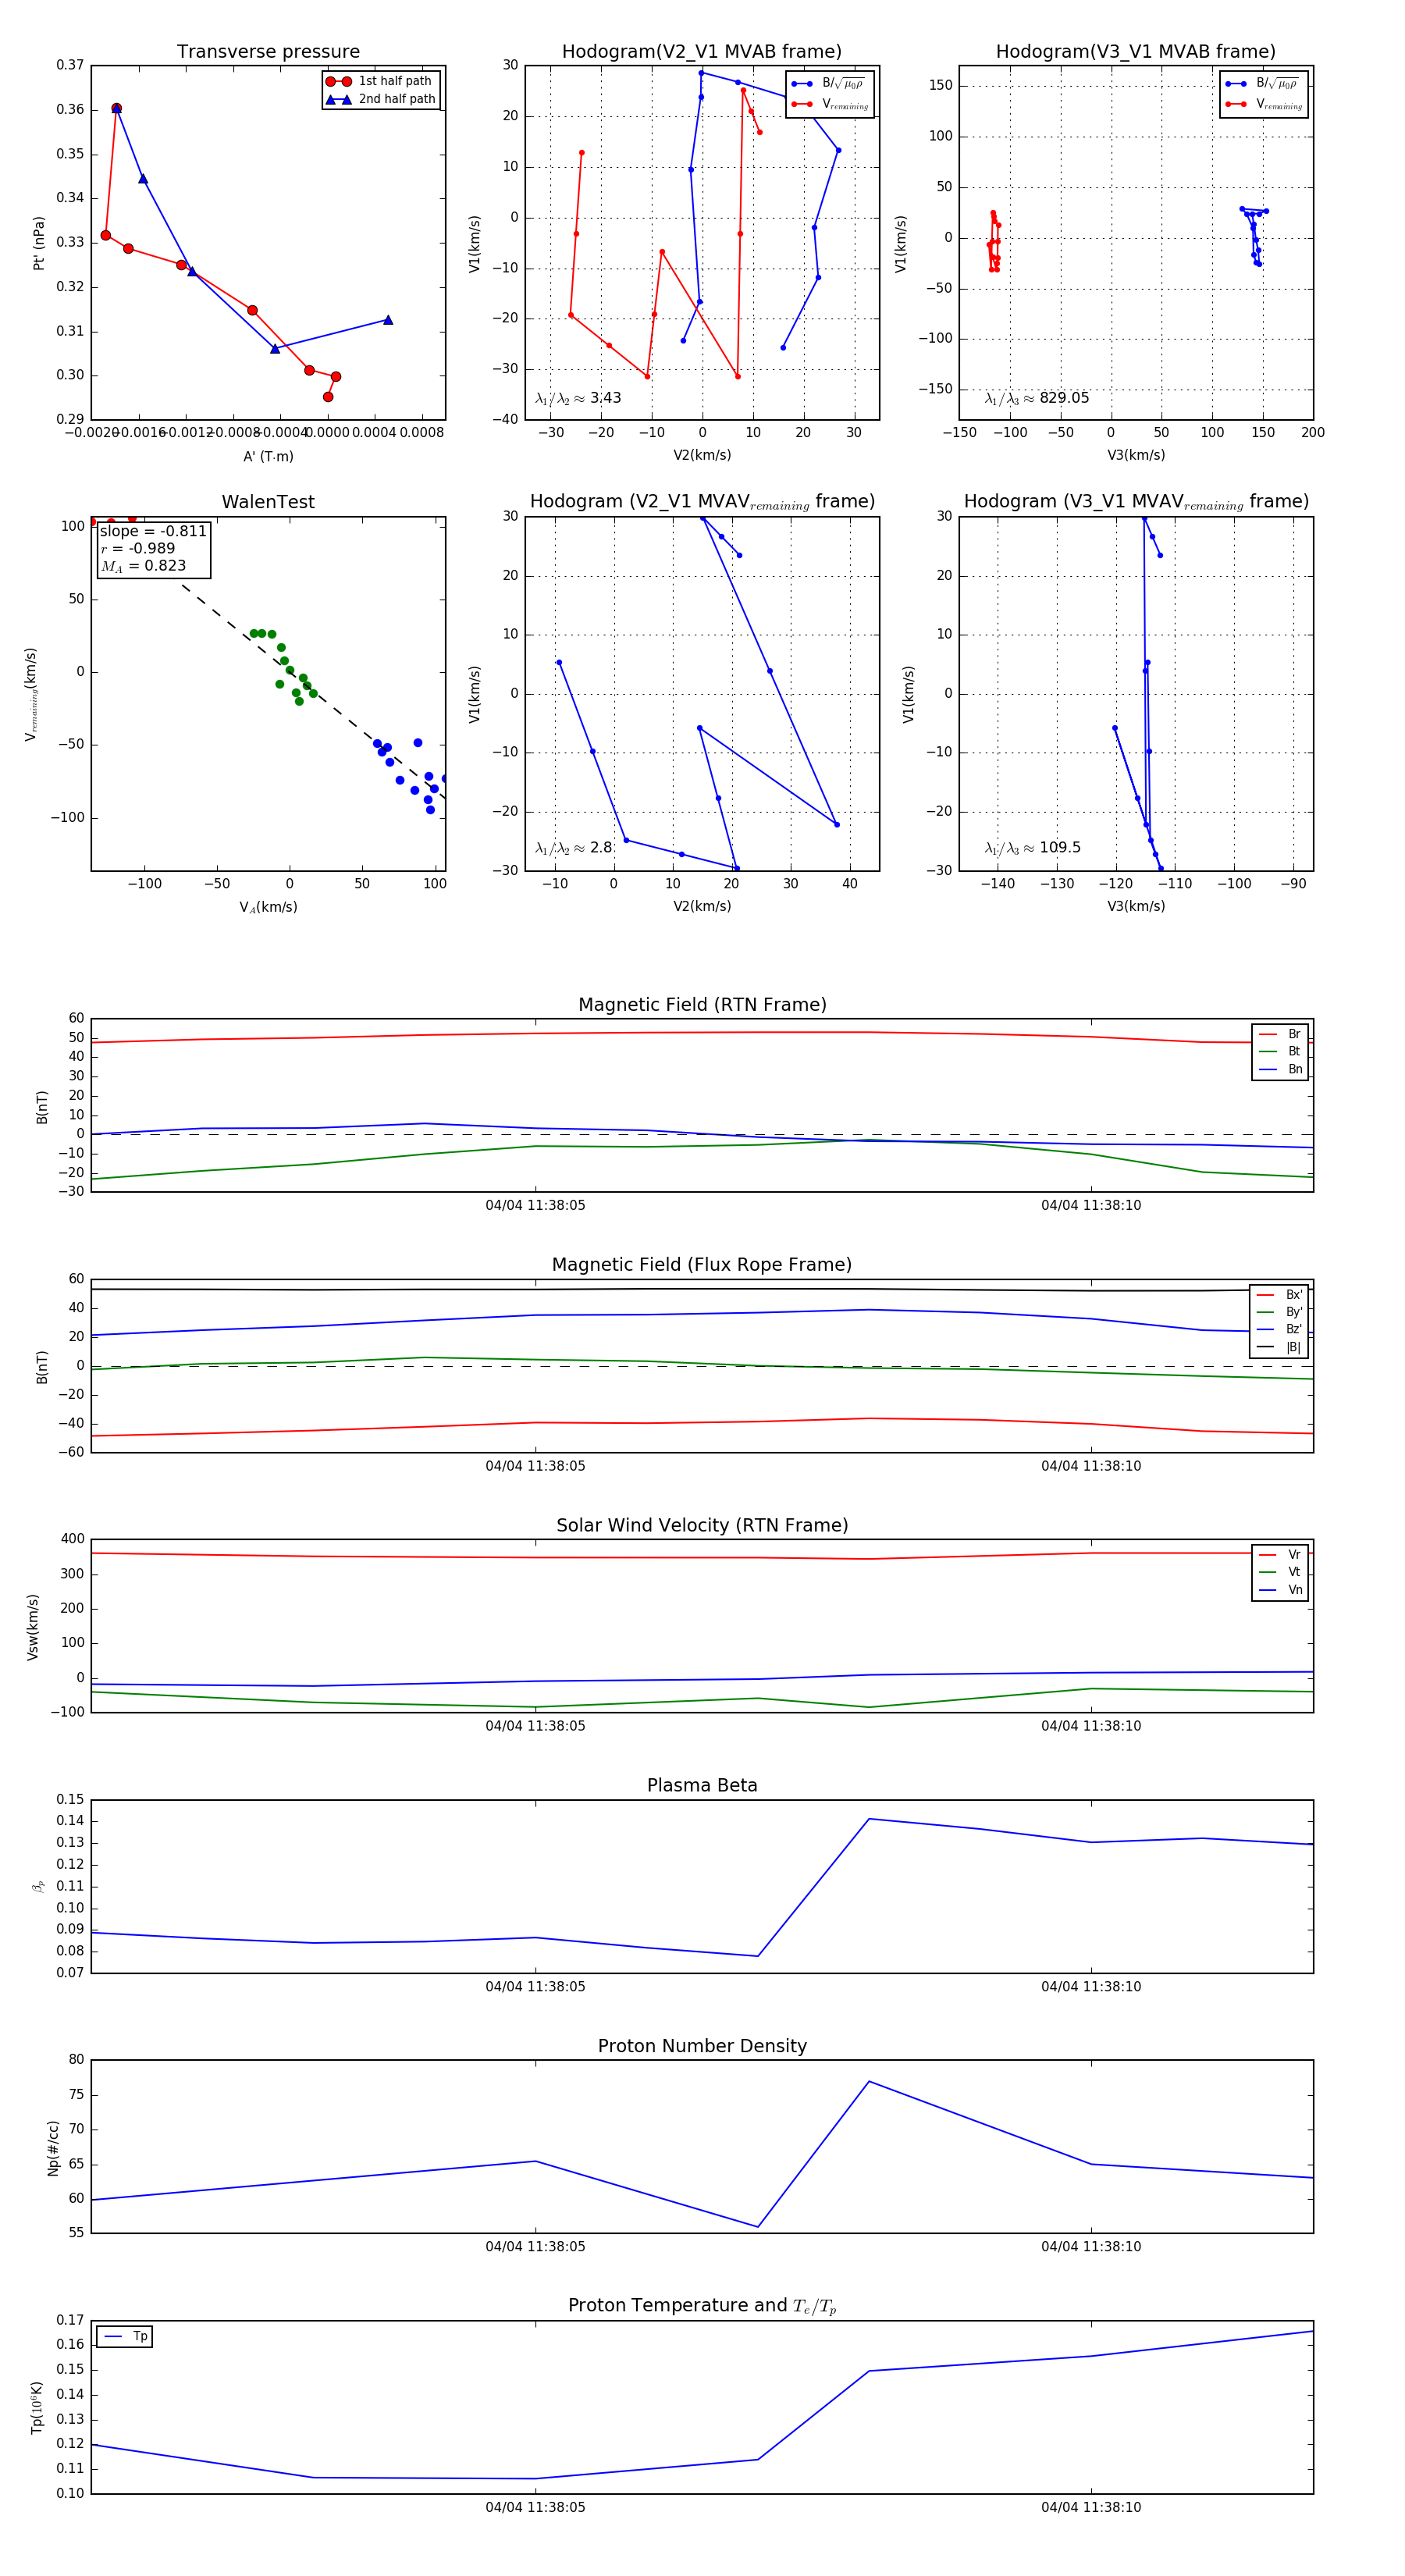
Task: Select the 'Vn' legend entry
Action: (1280, 1589)
